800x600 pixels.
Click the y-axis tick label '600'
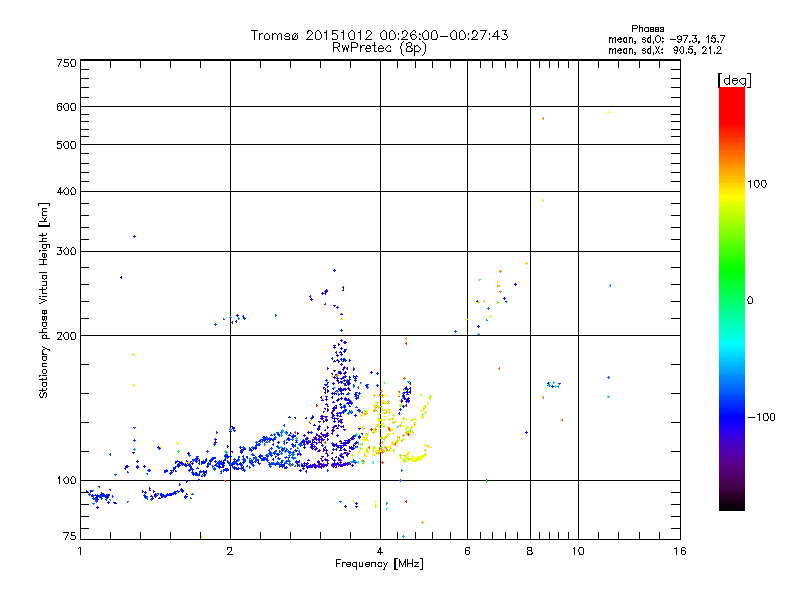click(66, 107)
